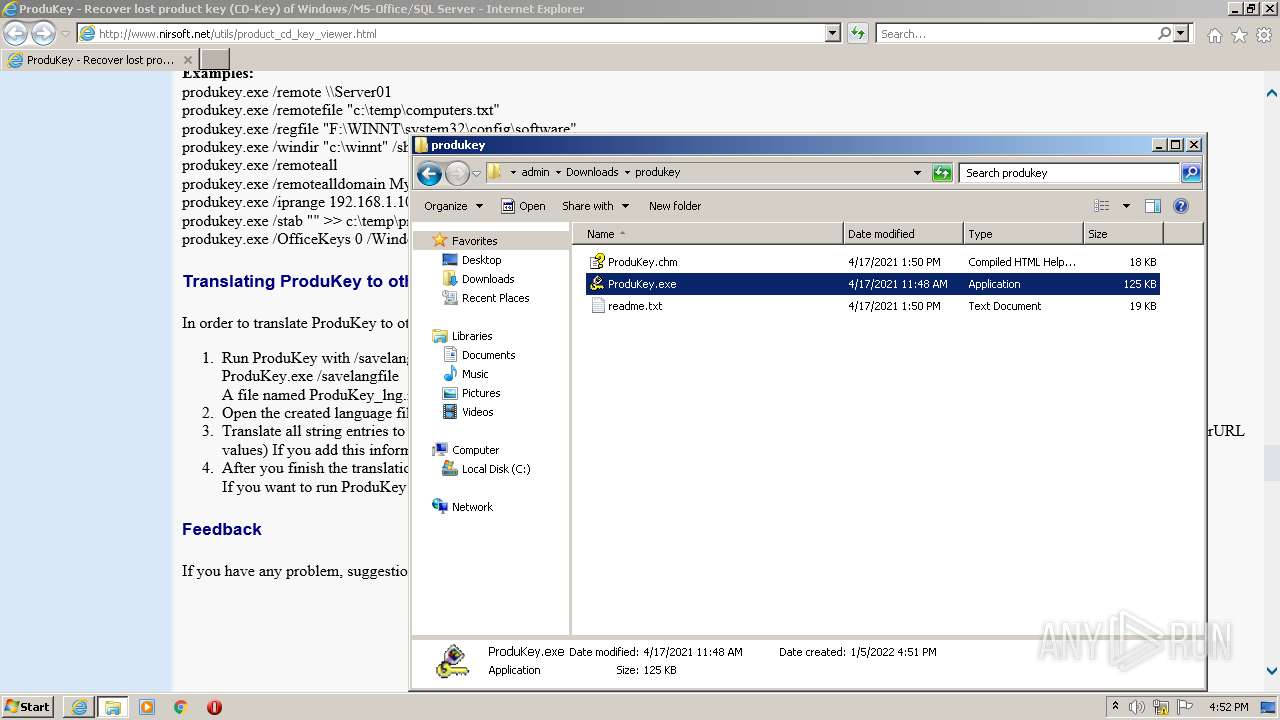Click Open in the Explorer toolbar
This screenshot has width=1280, height=720.
pyautogui.click(x=523, y=206)
